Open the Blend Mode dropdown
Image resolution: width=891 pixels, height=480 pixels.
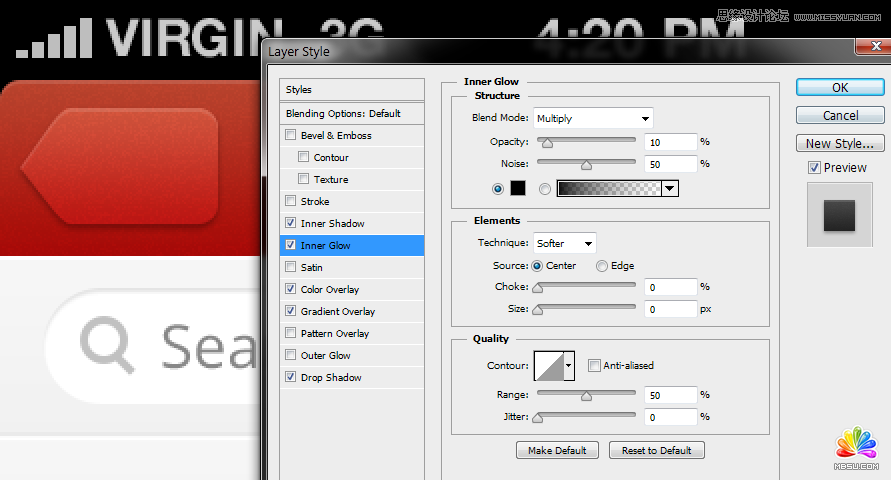[x=593, y=118]
